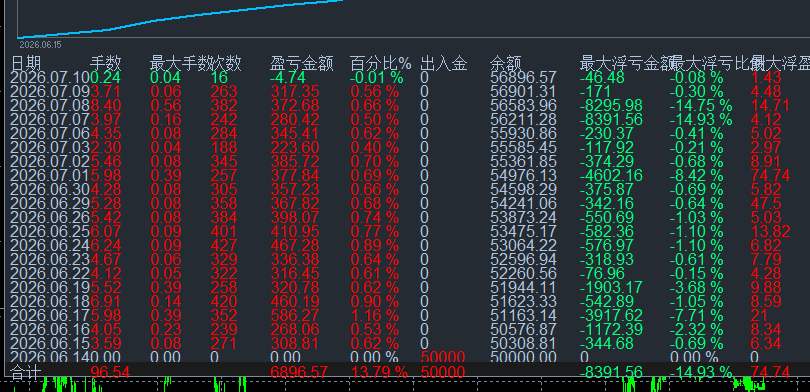Viewport: 810px width, 392px height.
Task: Click the balance value 50000.00
Action: [x=523, y=357]
